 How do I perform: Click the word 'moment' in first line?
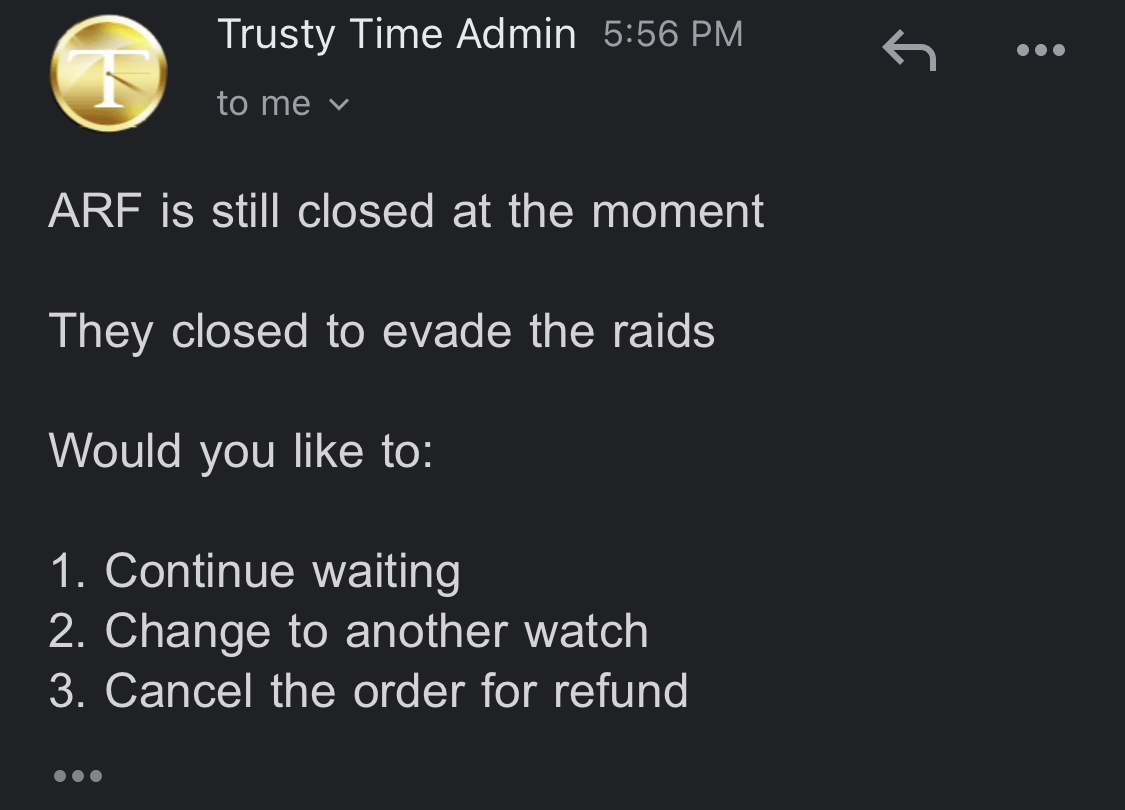pyautogui.click(x=678, y=212)
